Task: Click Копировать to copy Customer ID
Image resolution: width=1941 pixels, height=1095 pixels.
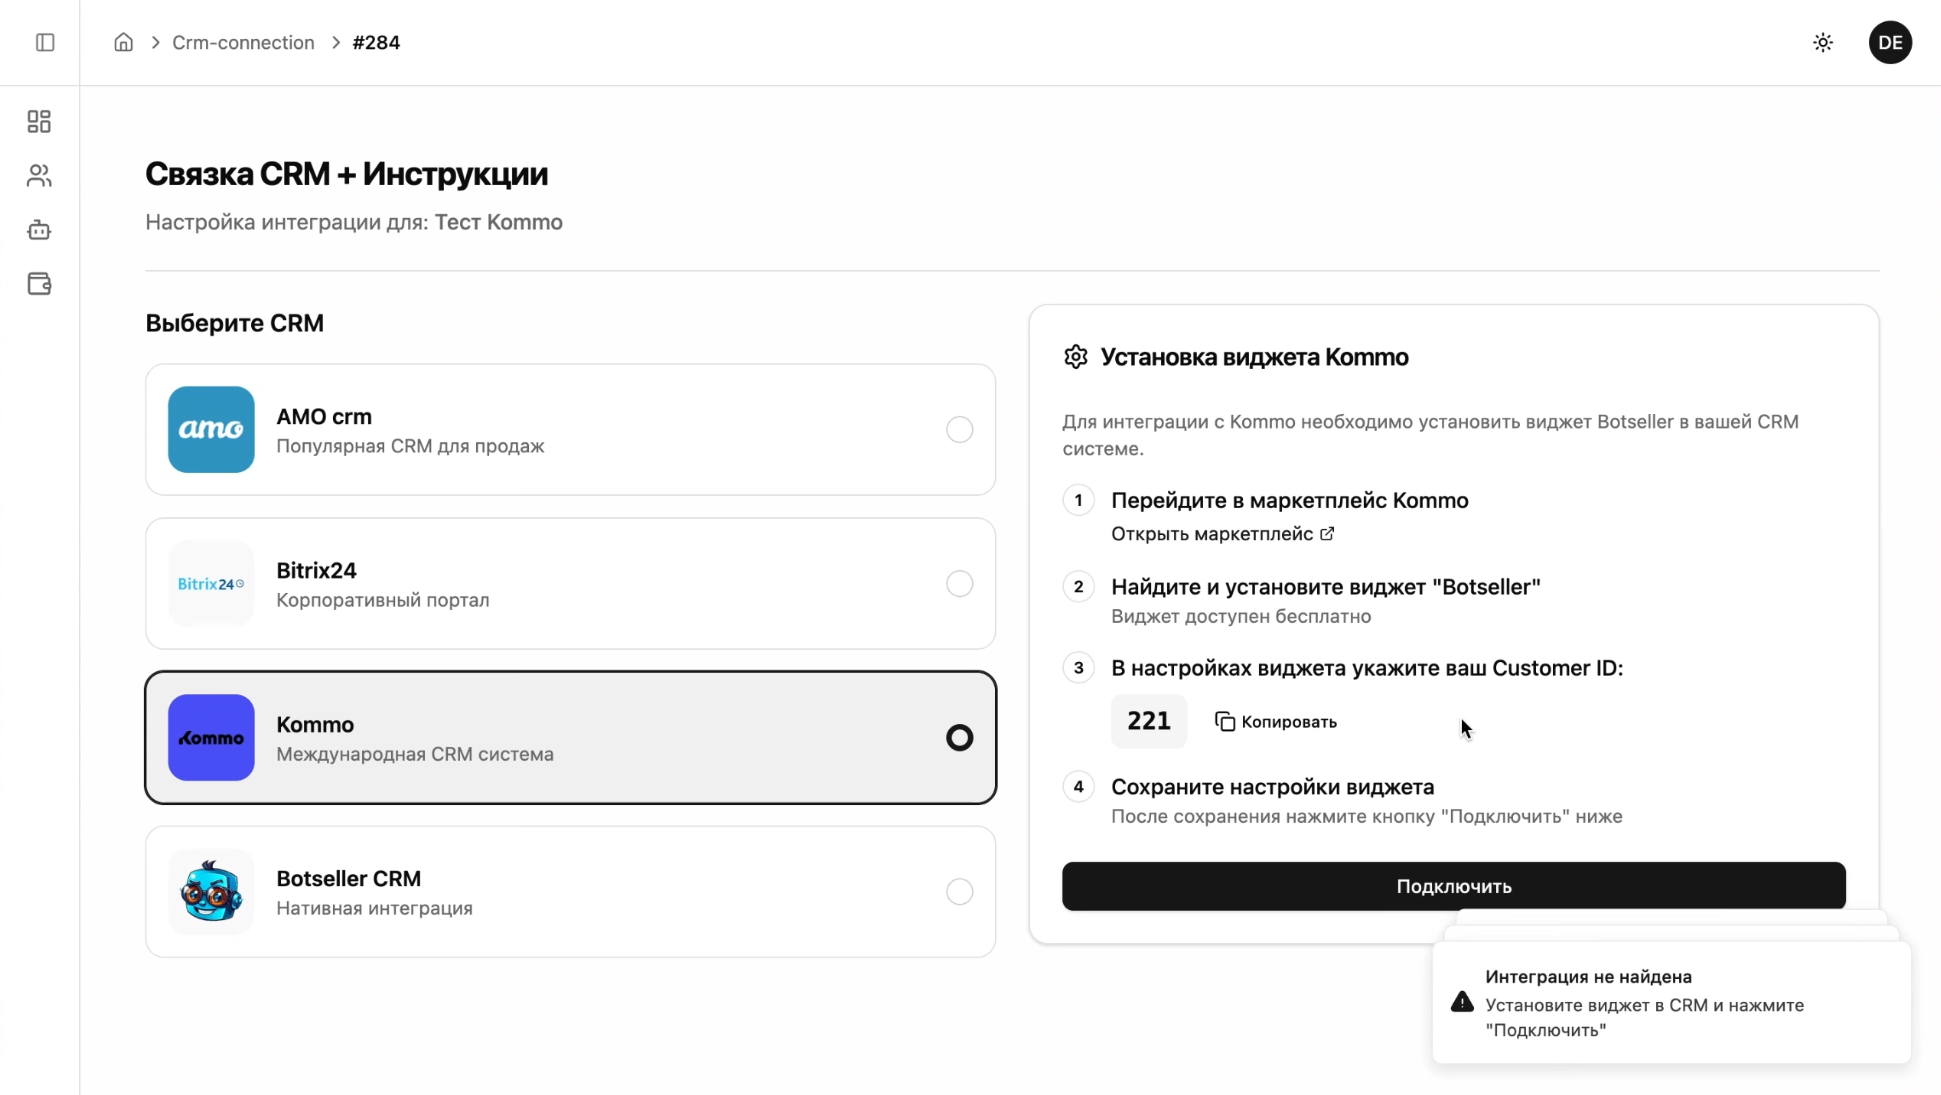Action: [x=1276, y=721]
